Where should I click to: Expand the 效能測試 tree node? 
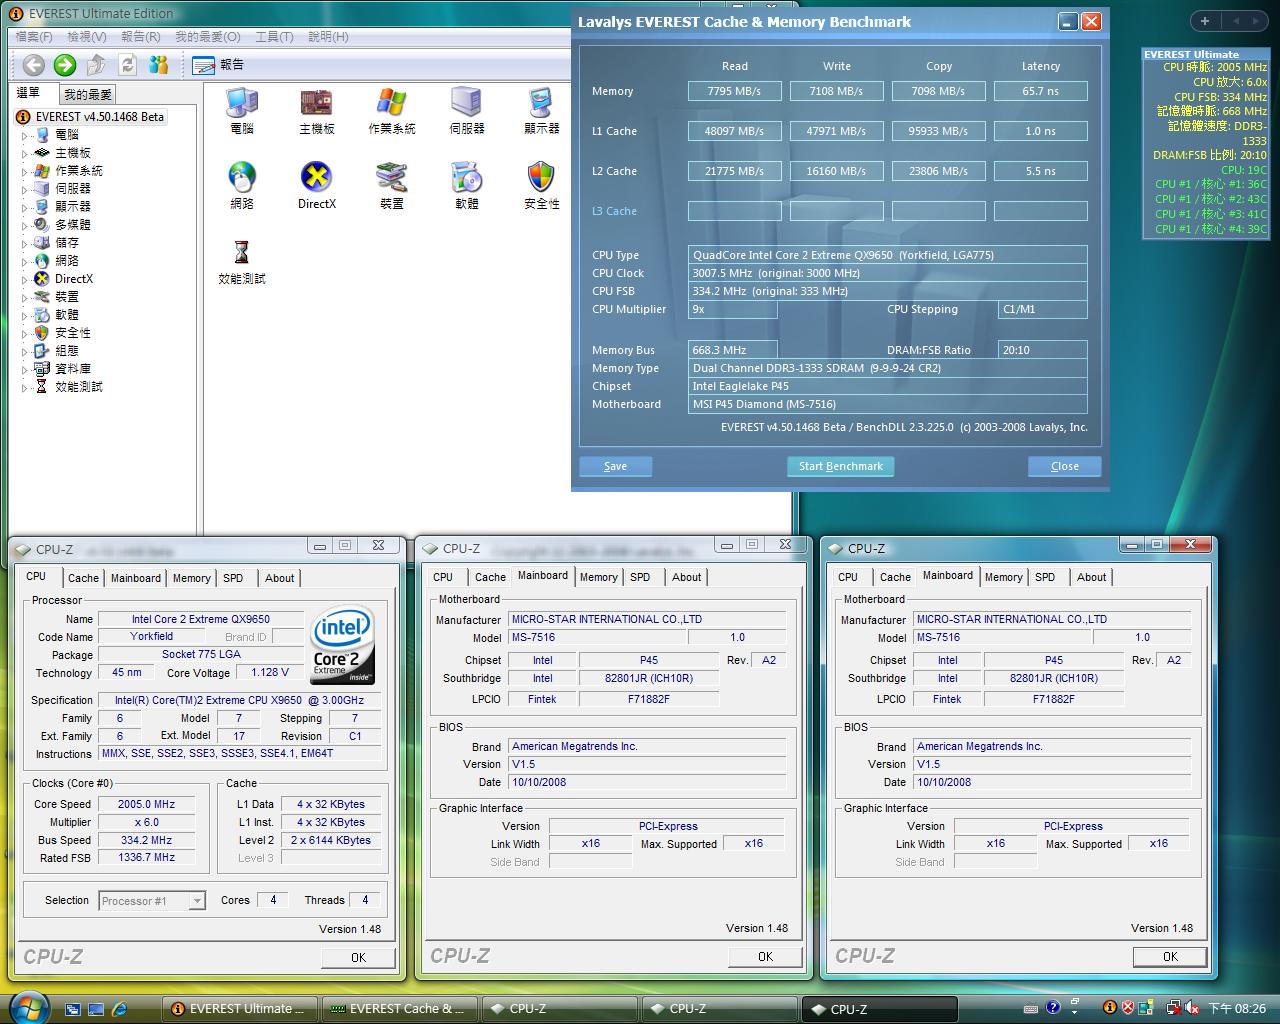pyautogui.click(x=25, y=387)
